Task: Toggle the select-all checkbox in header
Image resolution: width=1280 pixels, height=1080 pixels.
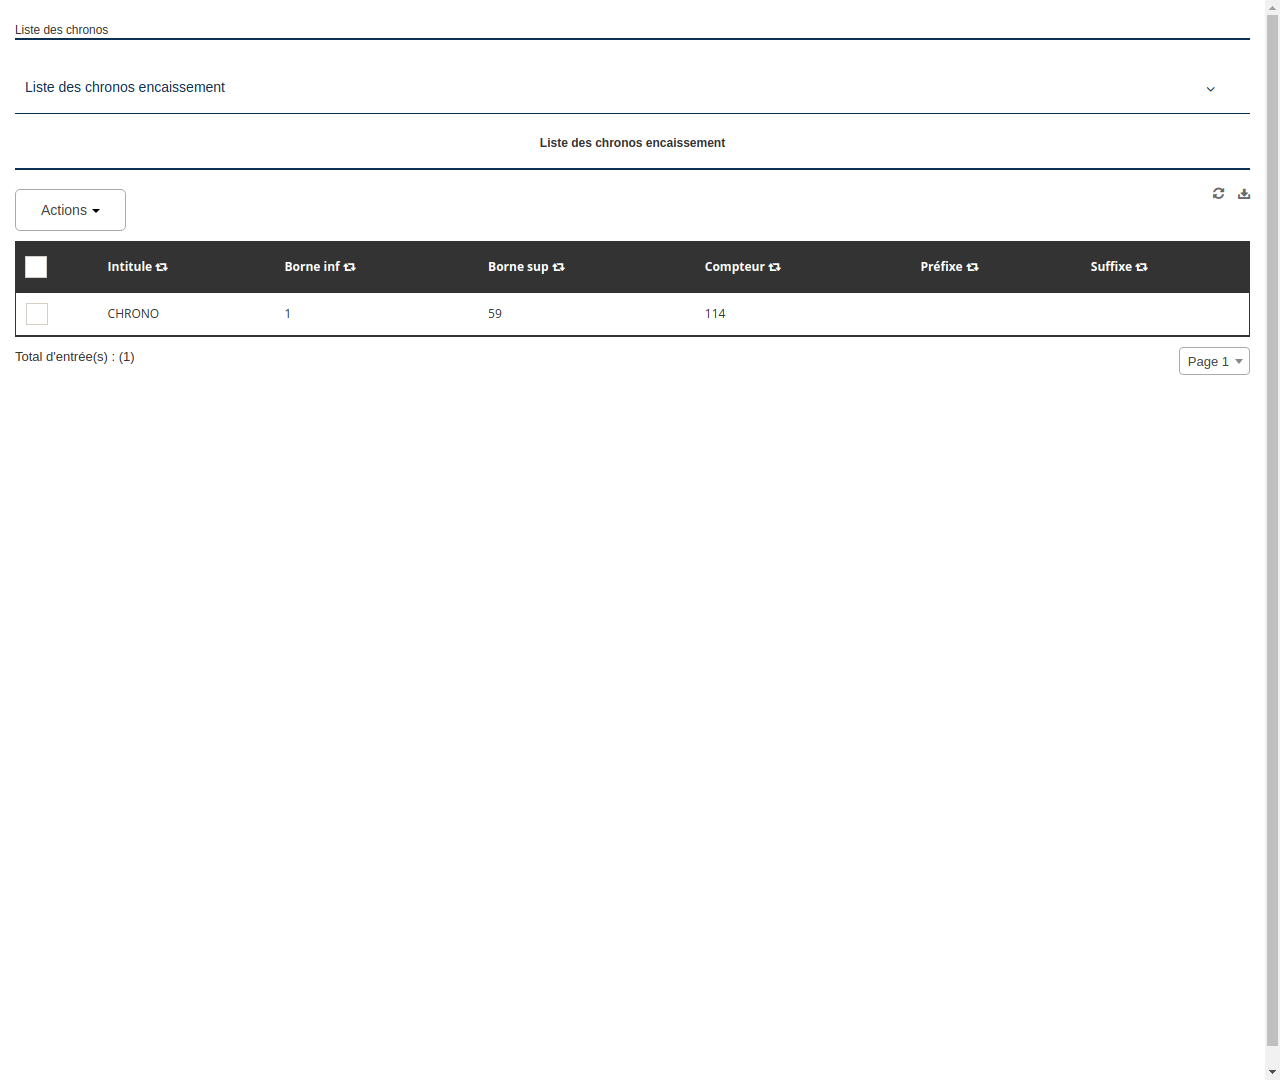Action: pyautogui.click(x=36, y=267)
